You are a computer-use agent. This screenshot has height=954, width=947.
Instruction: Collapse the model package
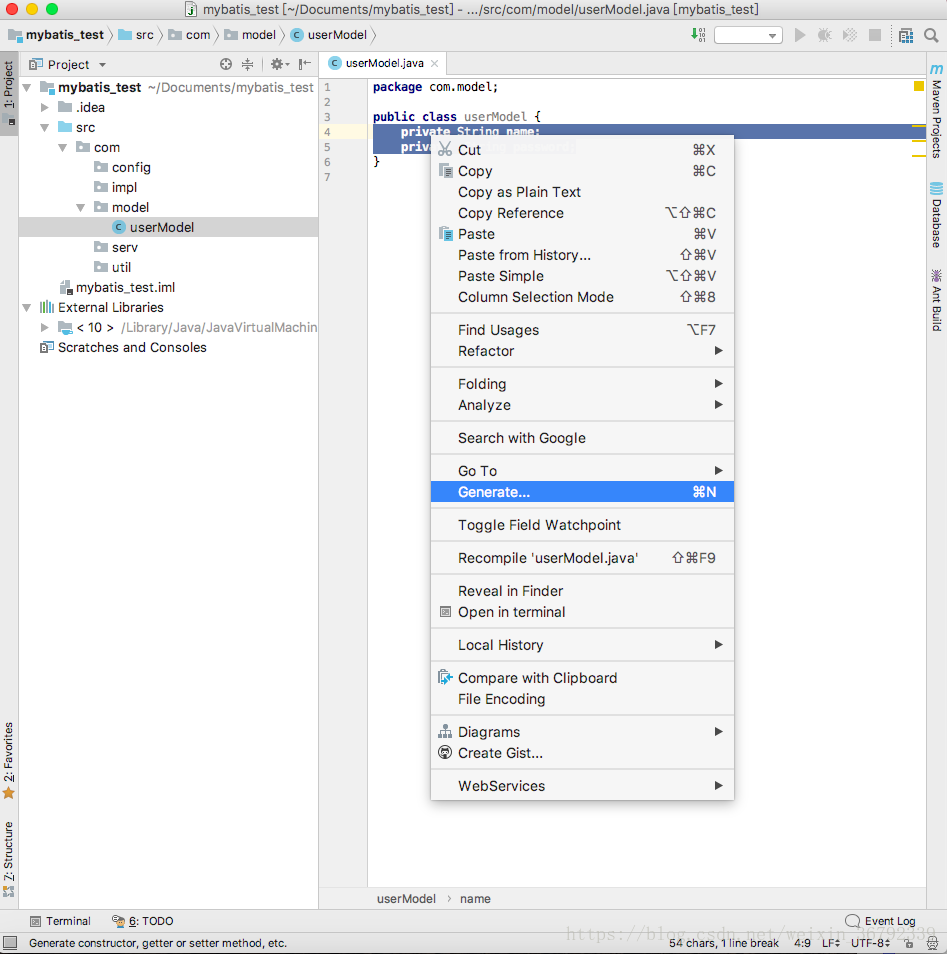[x=80, y=207]
